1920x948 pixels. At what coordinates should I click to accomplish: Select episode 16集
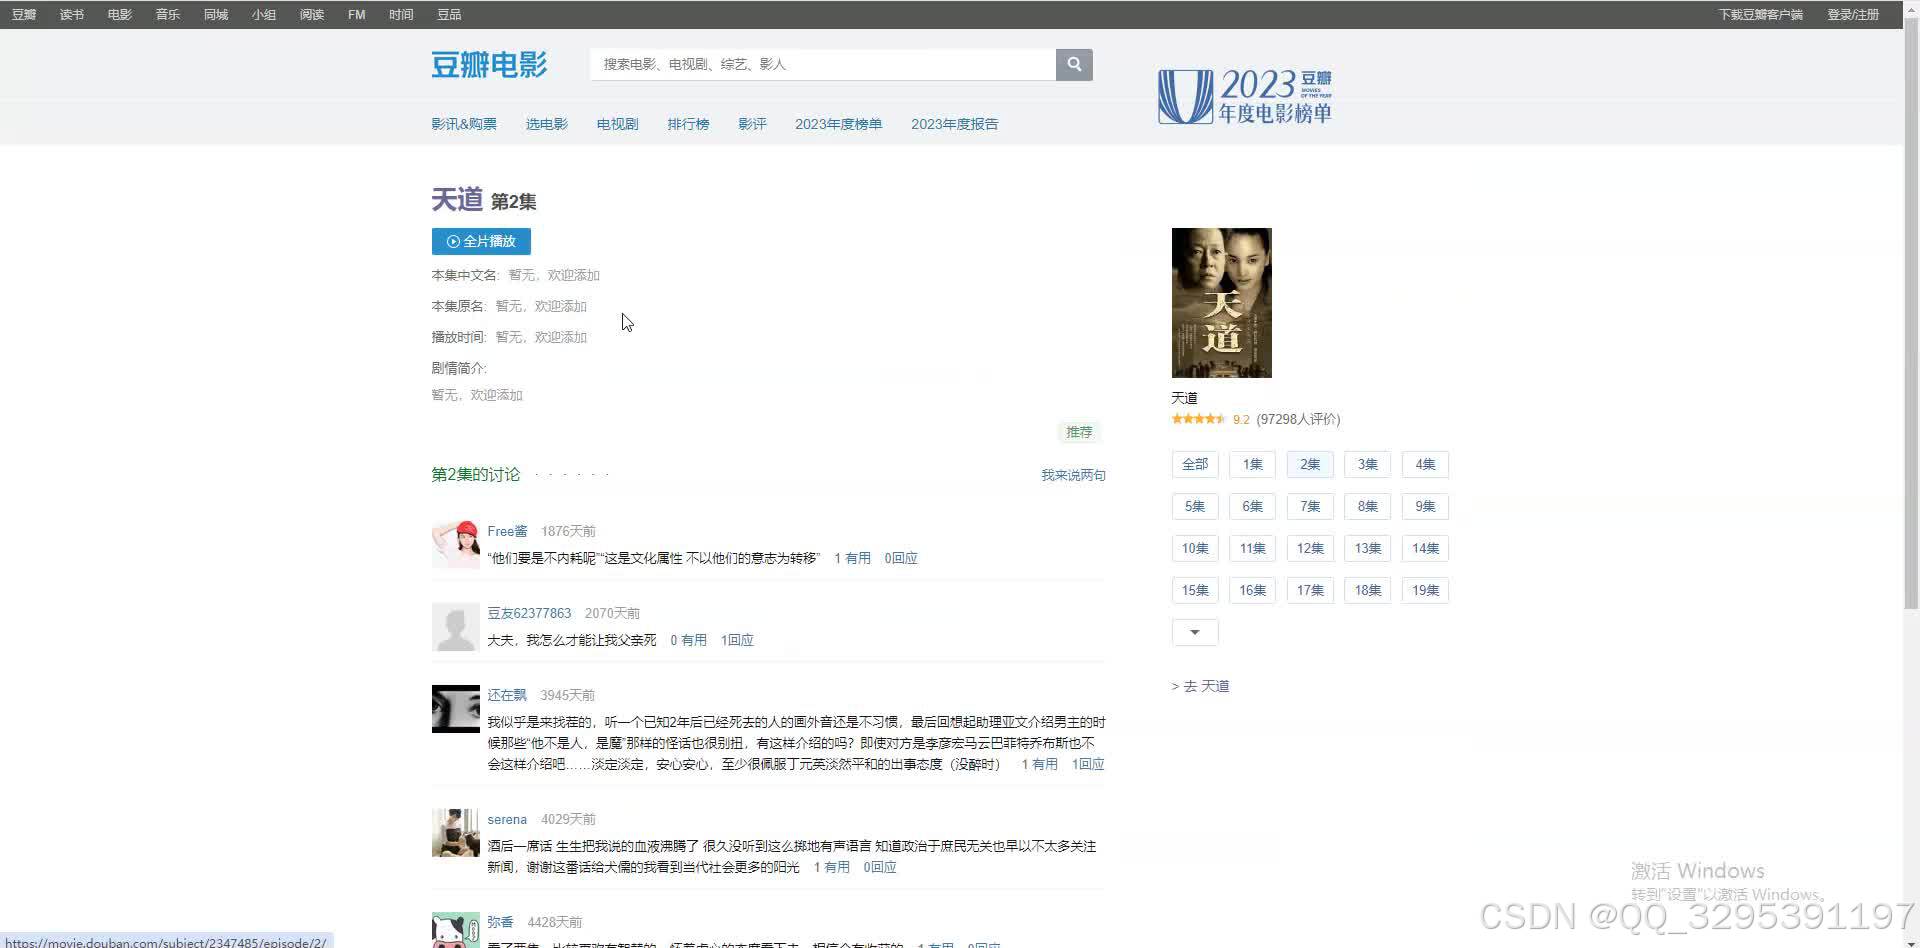point(1252,590)
